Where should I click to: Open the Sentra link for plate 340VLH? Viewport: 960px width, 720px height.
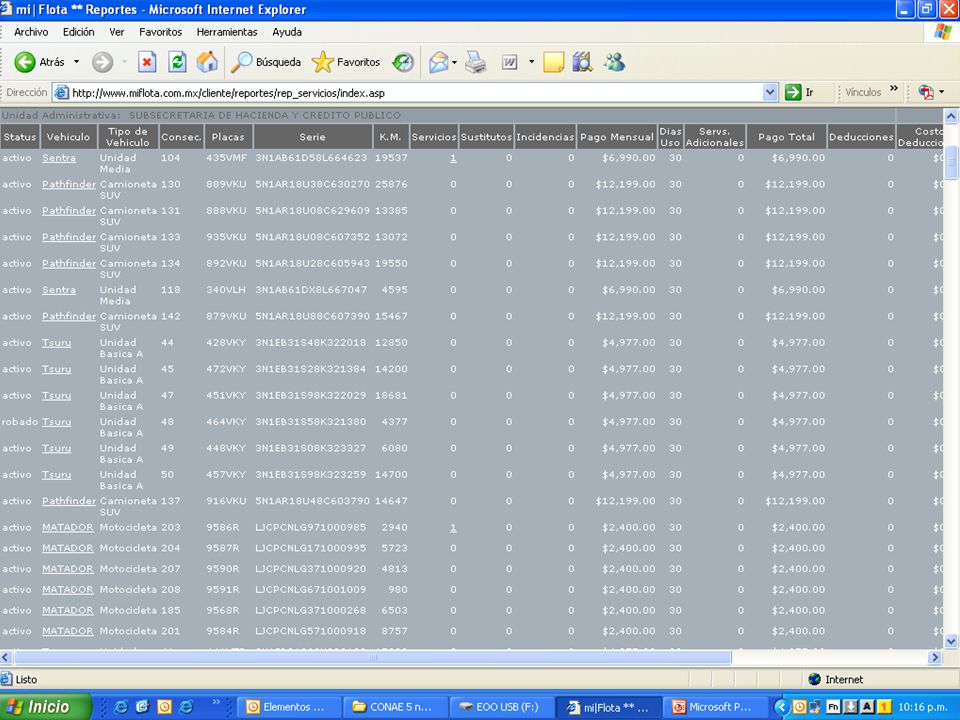point(59,290)
